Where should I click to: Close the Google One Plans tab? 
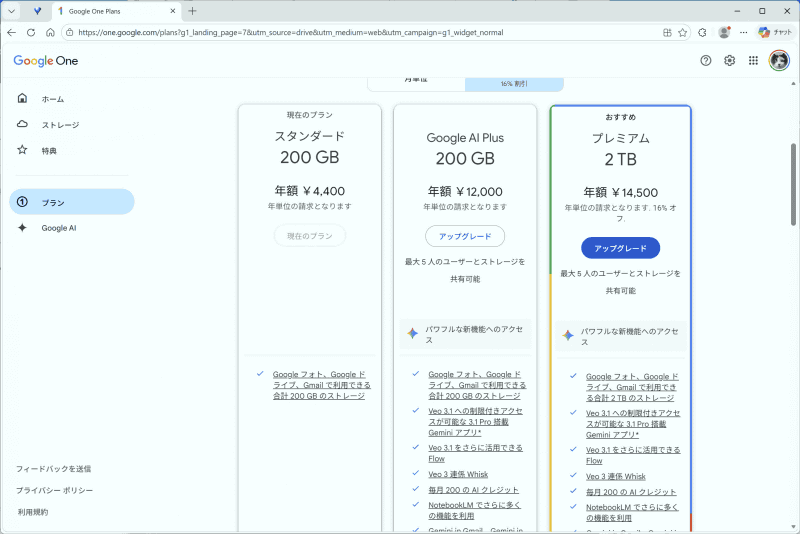point(173,11)
